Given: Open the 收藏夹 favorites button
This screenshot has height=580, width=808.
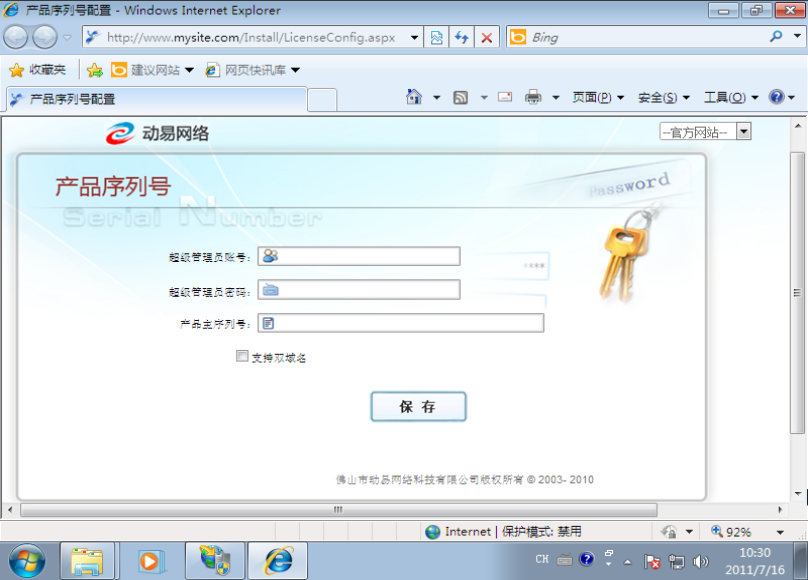Looking at the screenshot, I should 38,70.
